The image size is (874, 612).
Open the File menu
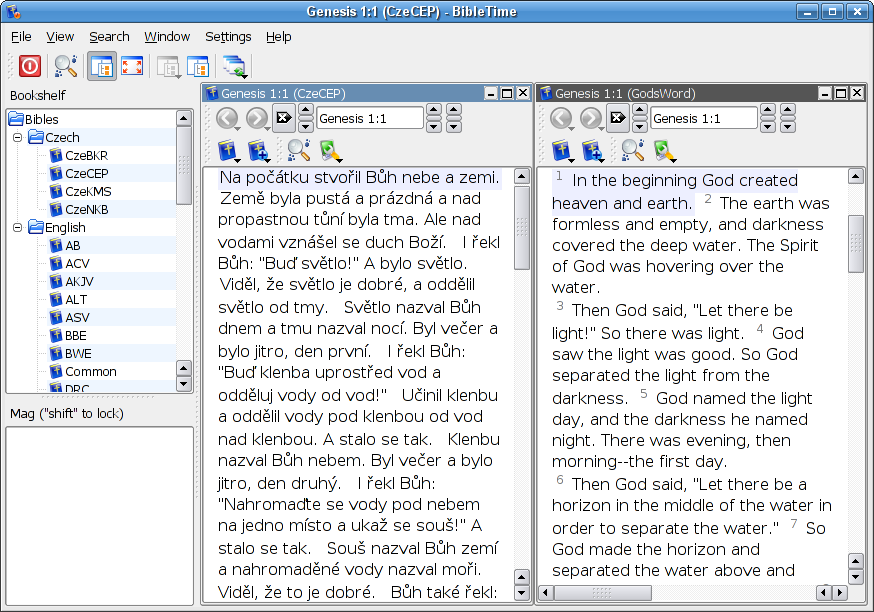[x=21, y=37]
